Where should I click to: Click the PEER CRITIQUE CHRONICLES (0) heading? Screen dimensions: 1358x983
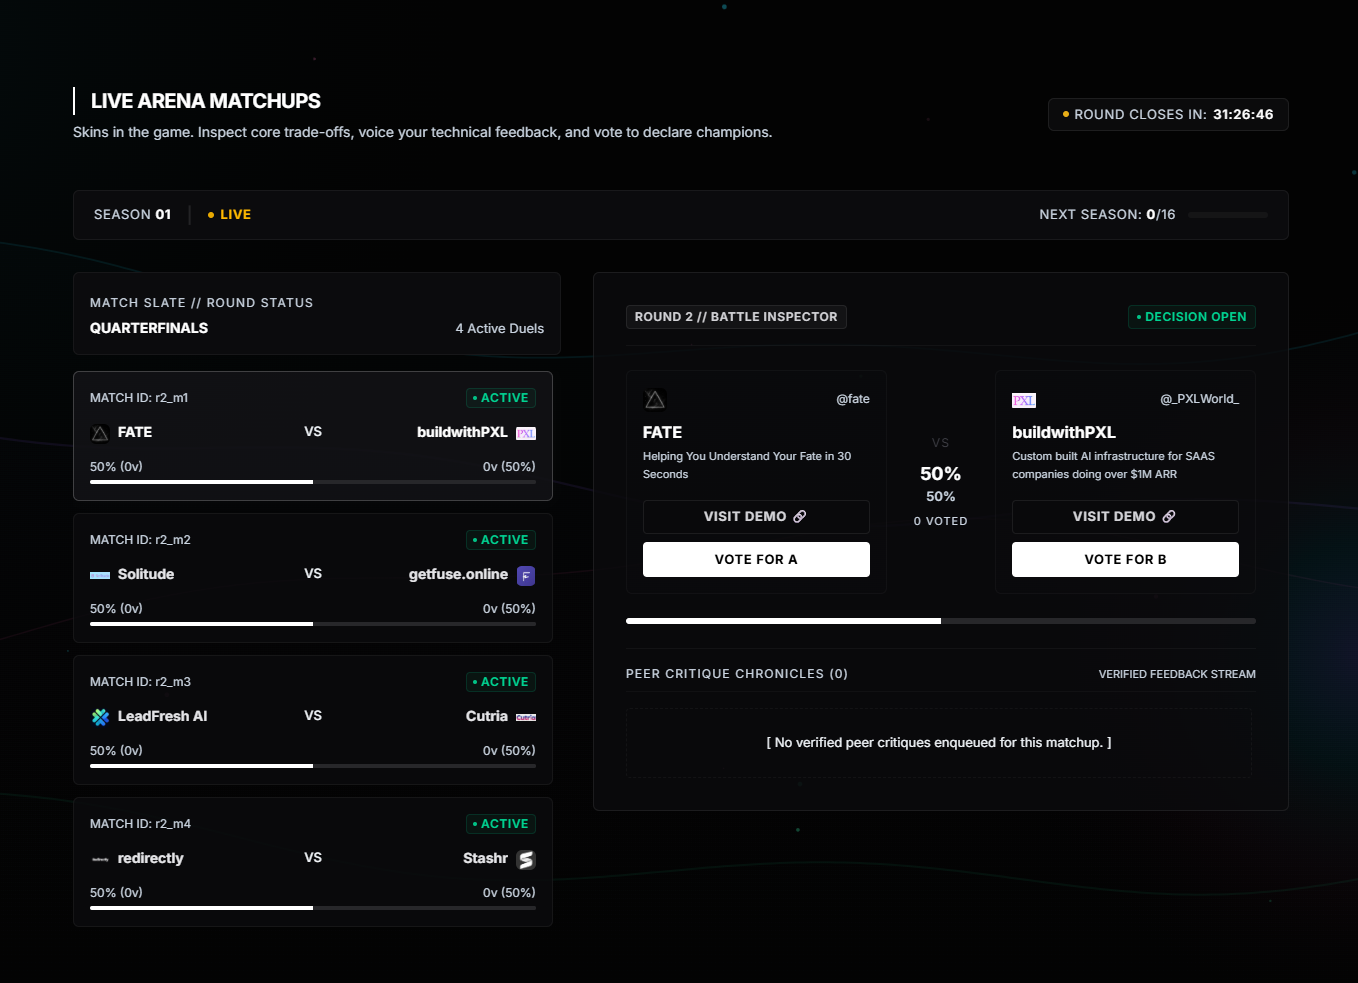737,674
